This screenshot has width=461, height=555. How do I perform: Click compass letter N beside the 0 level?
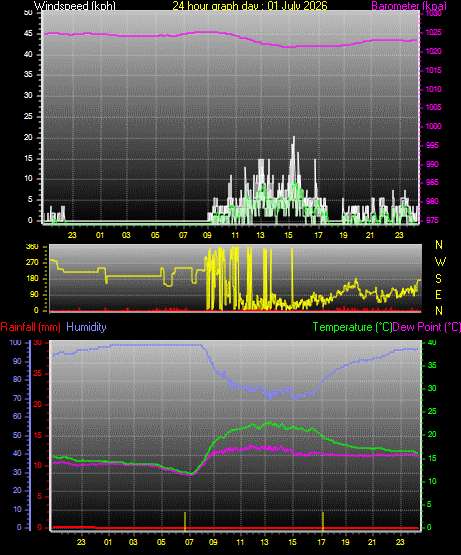[439, 311]
